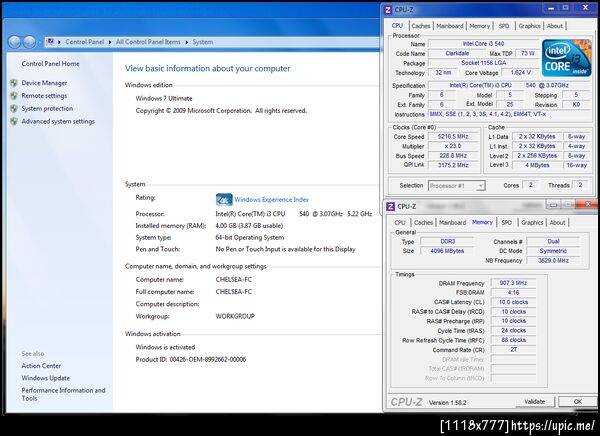Image resolution: width=600 pixels, height=436 pixels.
Task: Click the Product ID 00426-OEM-8992662-00006 text
Action: tap(191, 359)
